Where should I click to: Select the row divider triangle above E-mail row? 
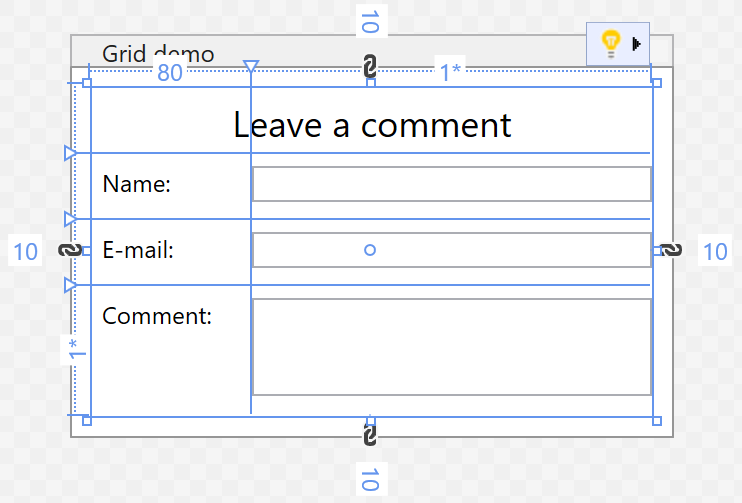[x=70, y=219]
